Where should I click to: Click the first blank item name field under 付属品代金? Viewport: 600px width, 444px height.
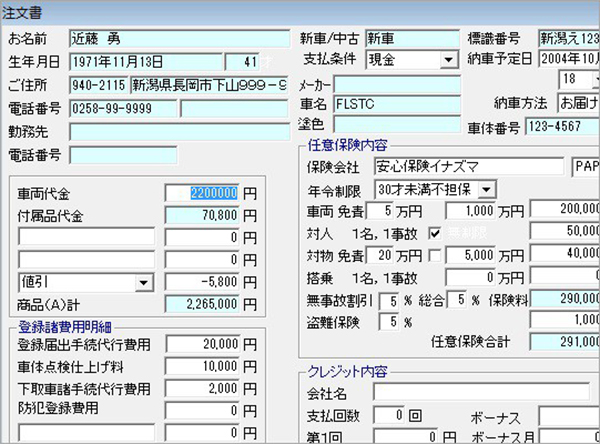(87, 237)
